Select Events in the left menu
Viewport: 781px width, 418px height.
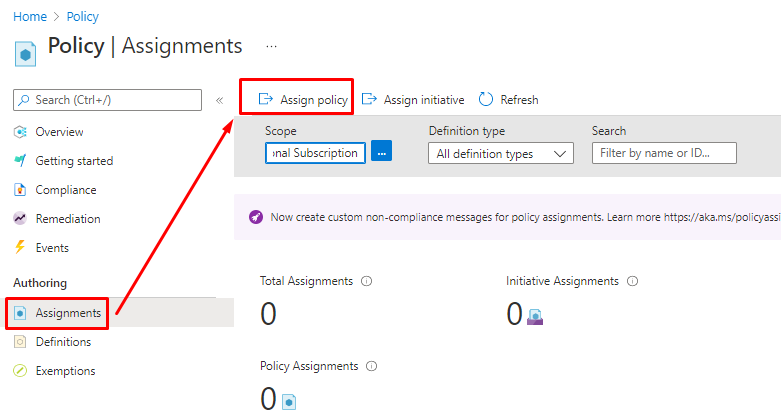tap(51, 248)
